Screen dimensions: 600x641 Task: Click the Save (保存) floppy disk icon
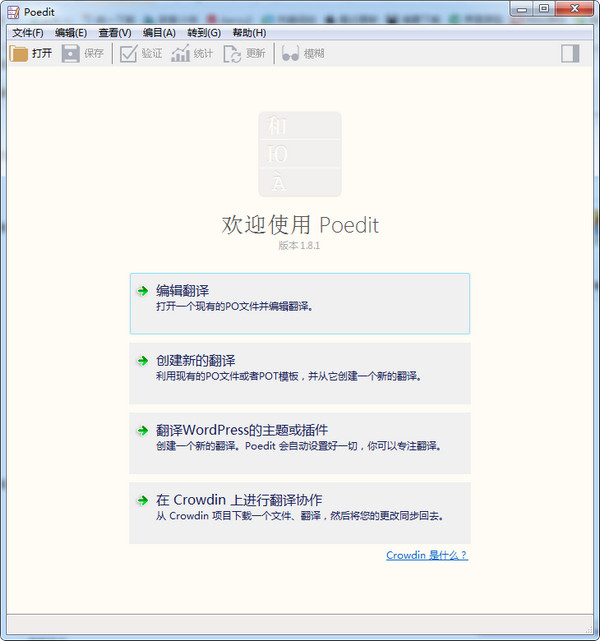70,54
